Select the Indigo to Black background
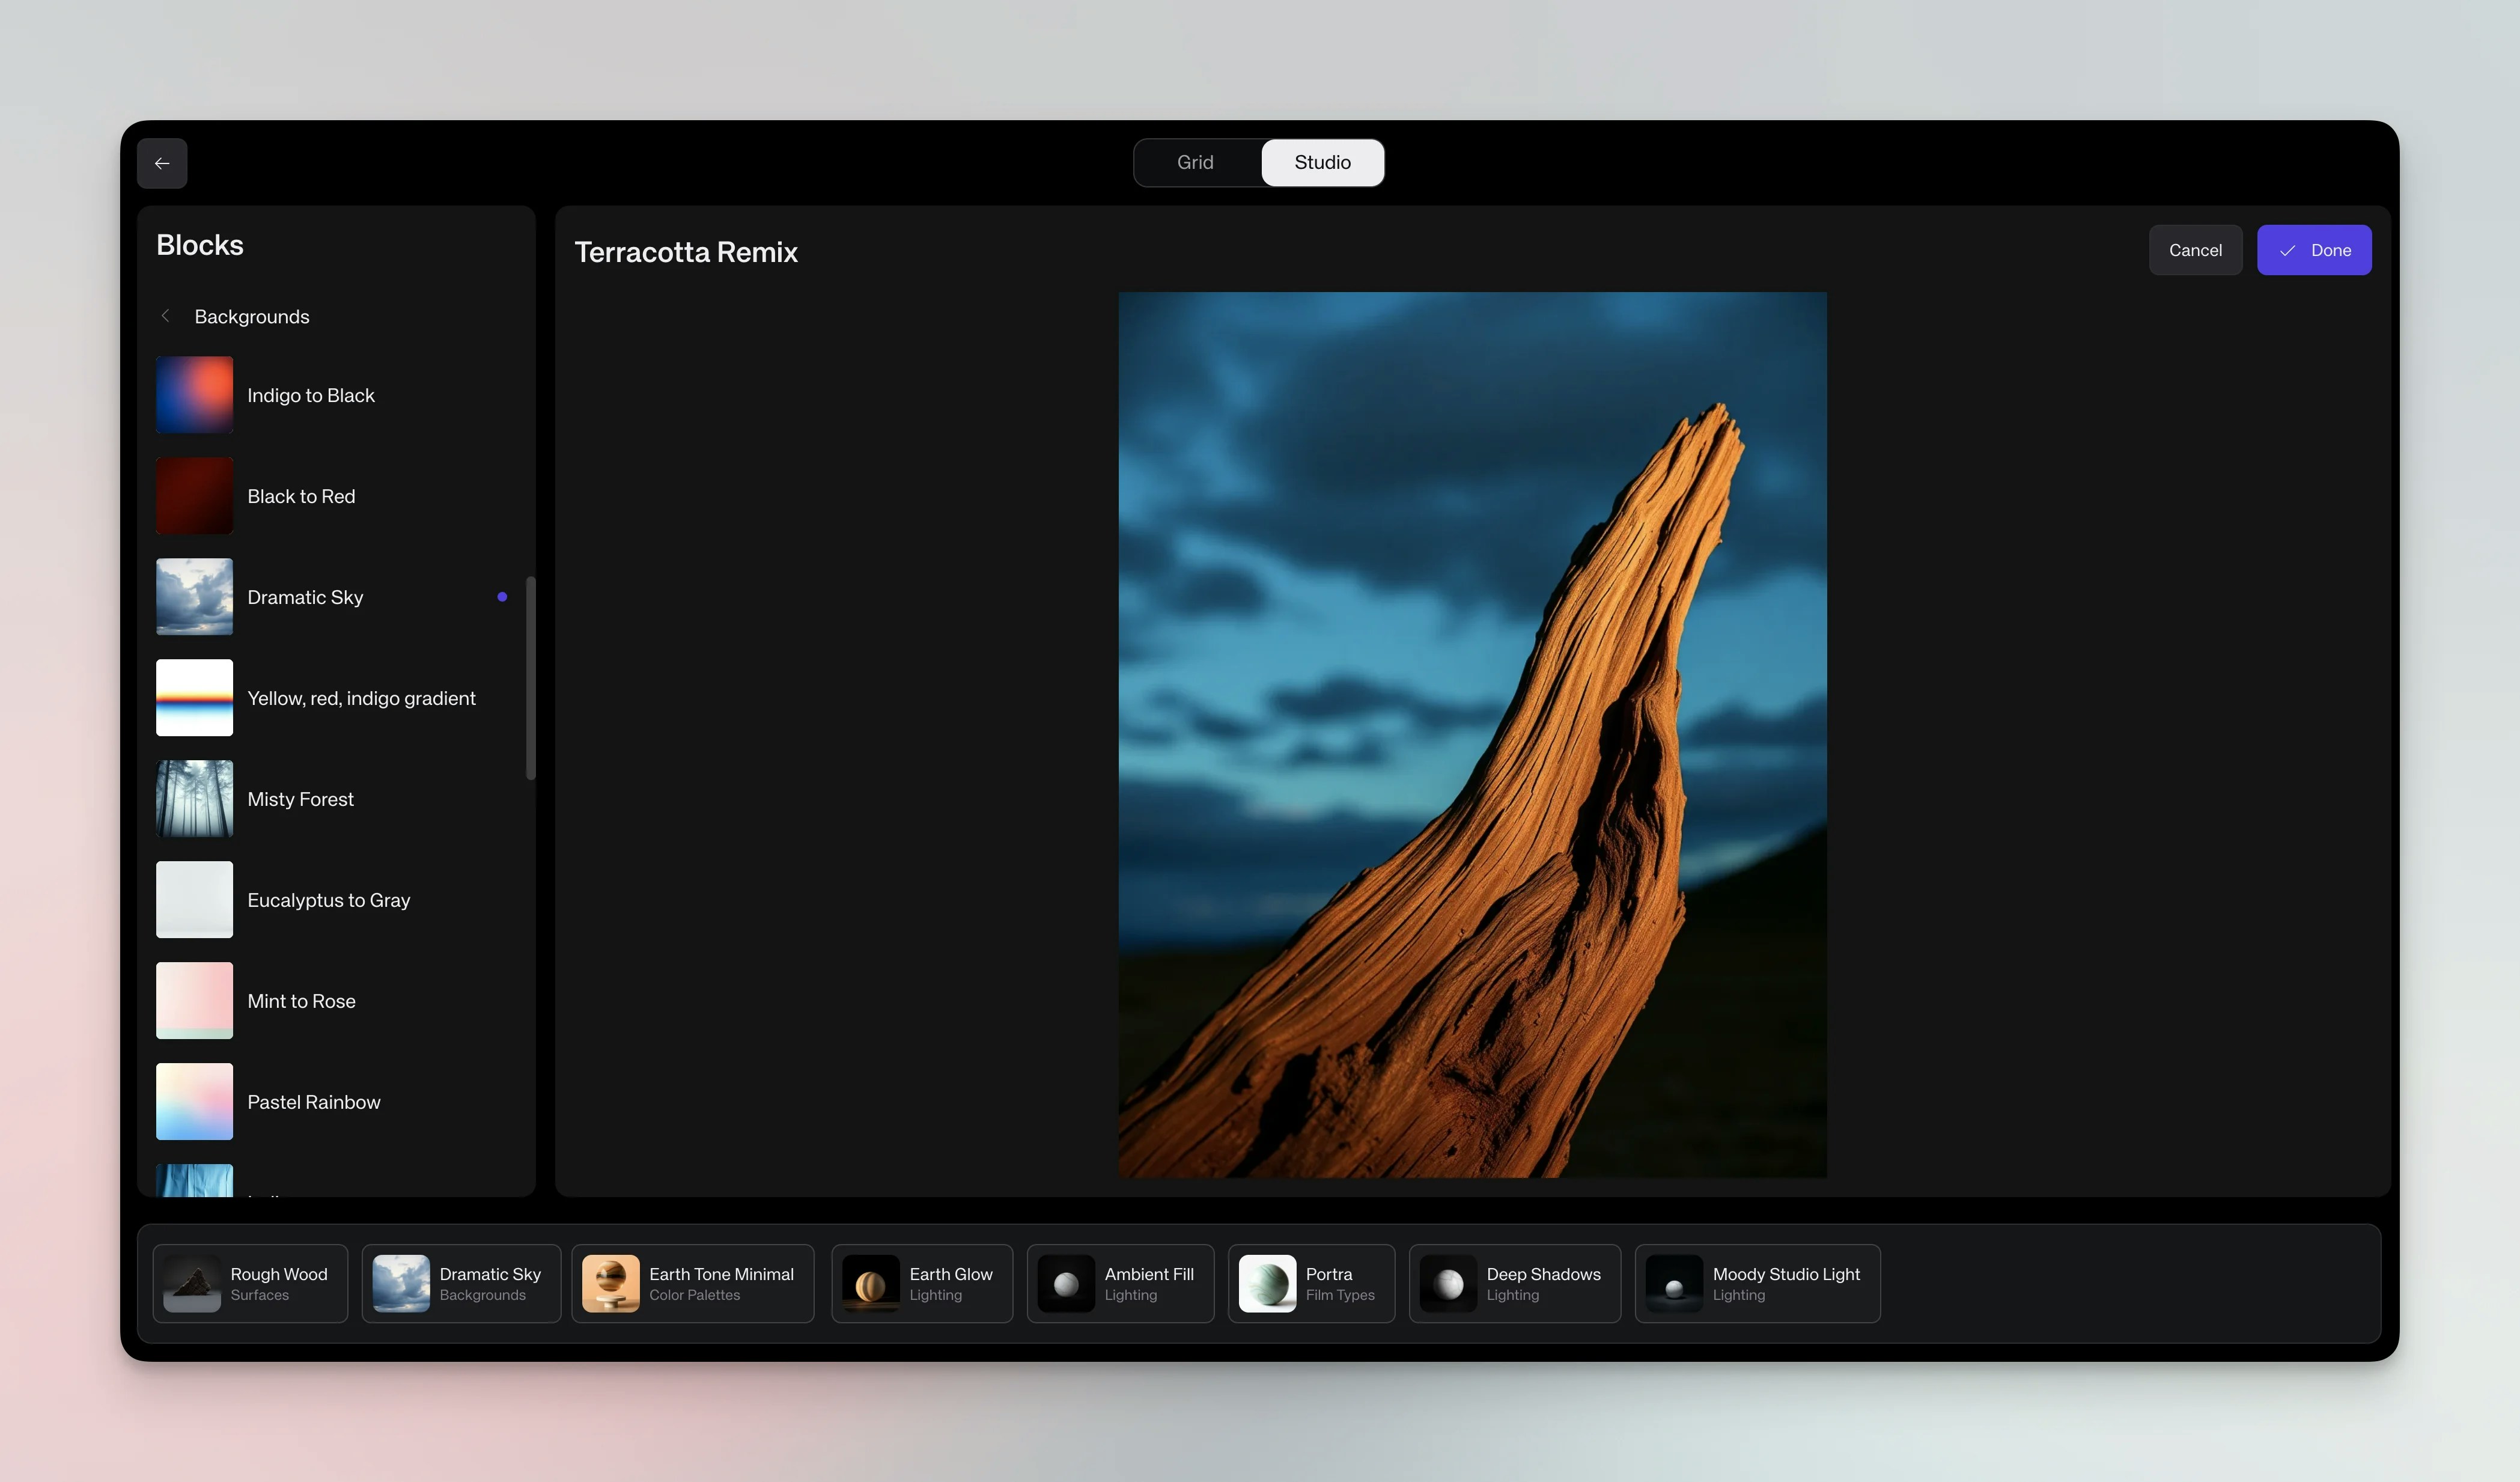Image resolution: width=2520 pixels, height=1482 pixels. (x=310, y=395)
